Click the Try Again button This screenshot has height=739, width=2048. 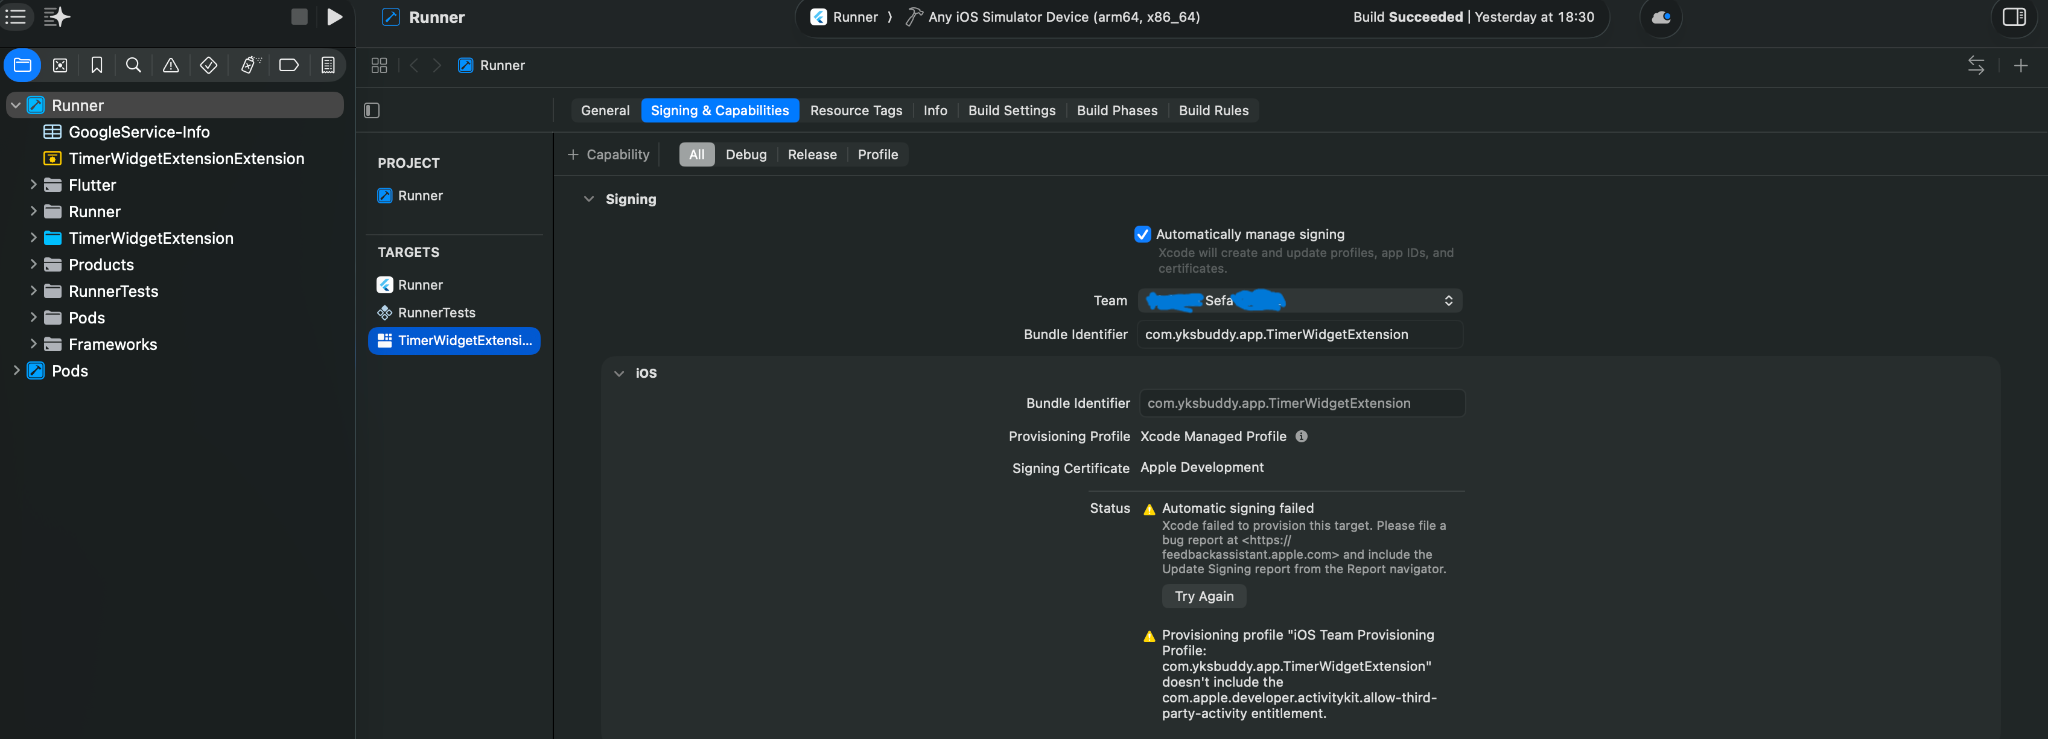[1204, 596]
